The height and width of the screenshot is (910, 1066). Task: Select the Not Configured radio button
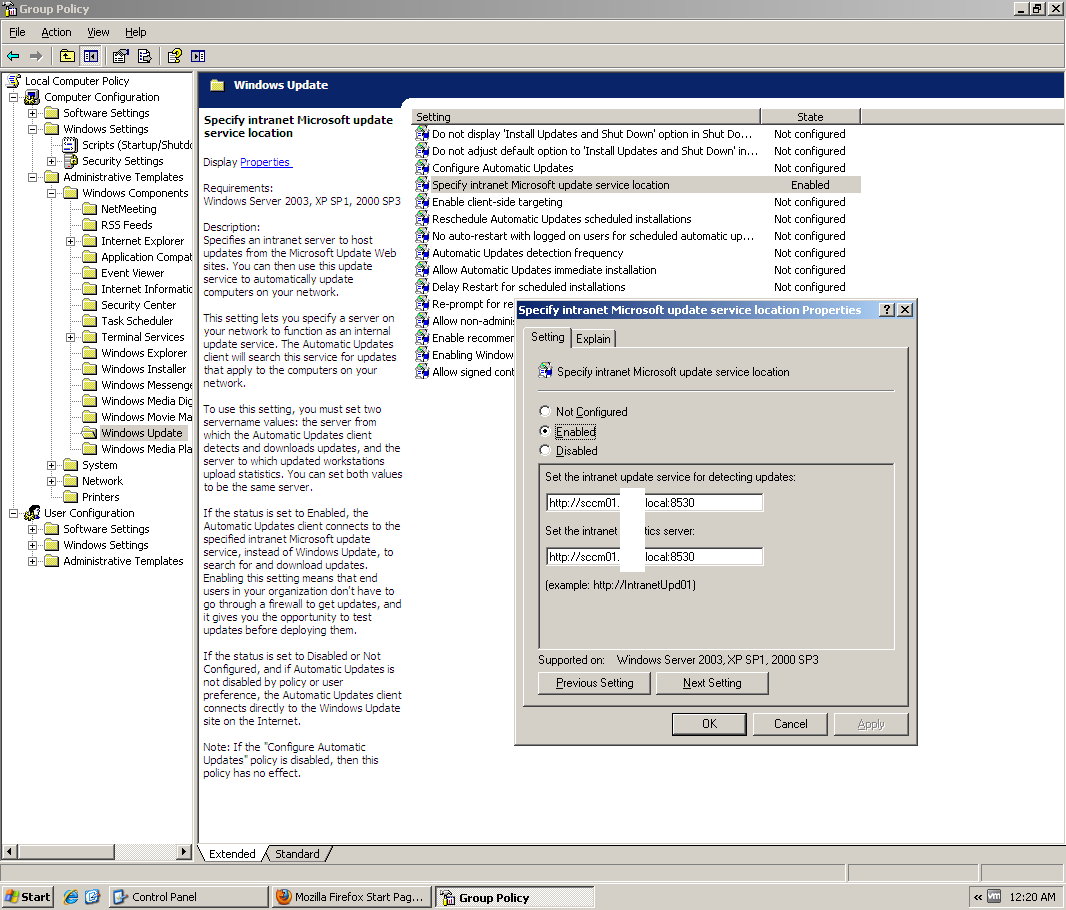pos(545,411)
